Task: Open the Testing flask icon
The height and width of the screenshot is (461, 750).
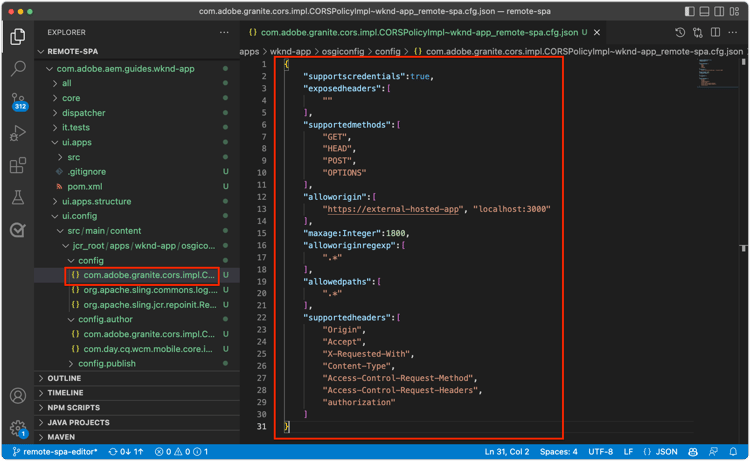Action: coord(18,198)
